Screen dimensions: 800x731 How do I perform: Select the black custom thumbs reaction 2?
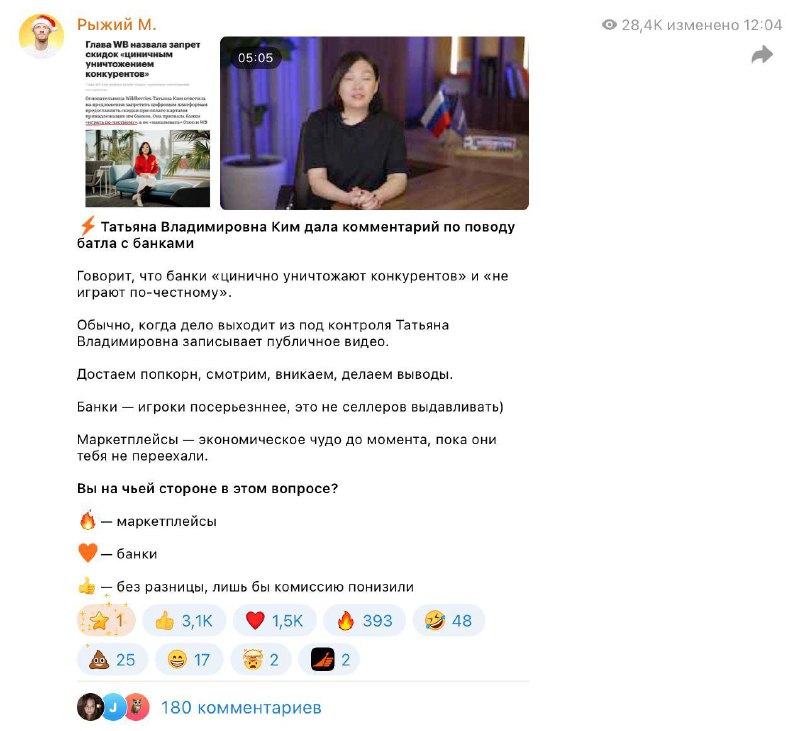coord(329,660)
